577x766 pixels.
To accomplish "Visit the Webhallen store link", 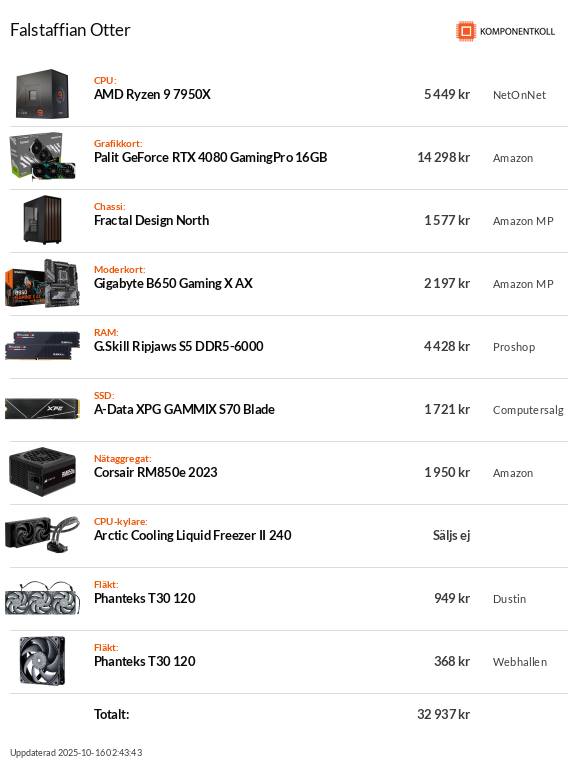I will point(520,662).
